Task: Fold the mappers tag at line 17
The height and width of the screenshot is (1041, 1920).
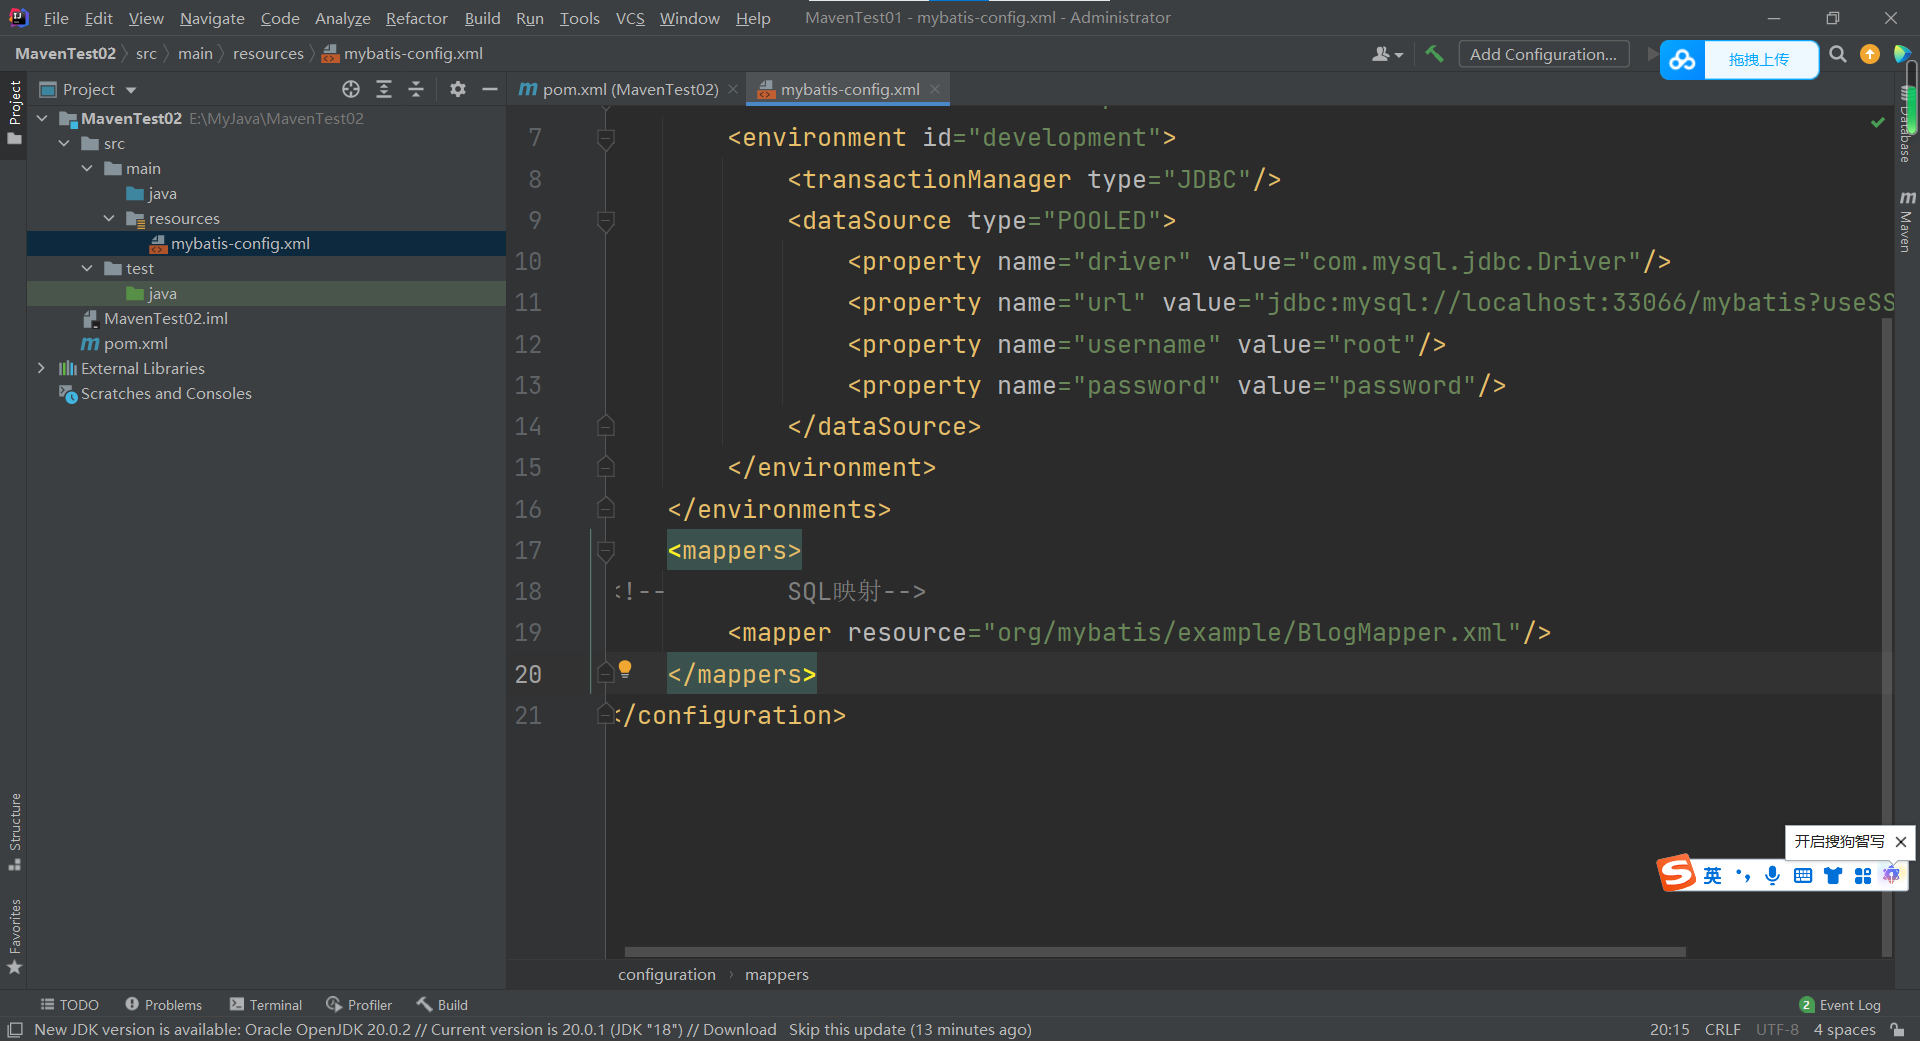Action: [x=605, y=551]
